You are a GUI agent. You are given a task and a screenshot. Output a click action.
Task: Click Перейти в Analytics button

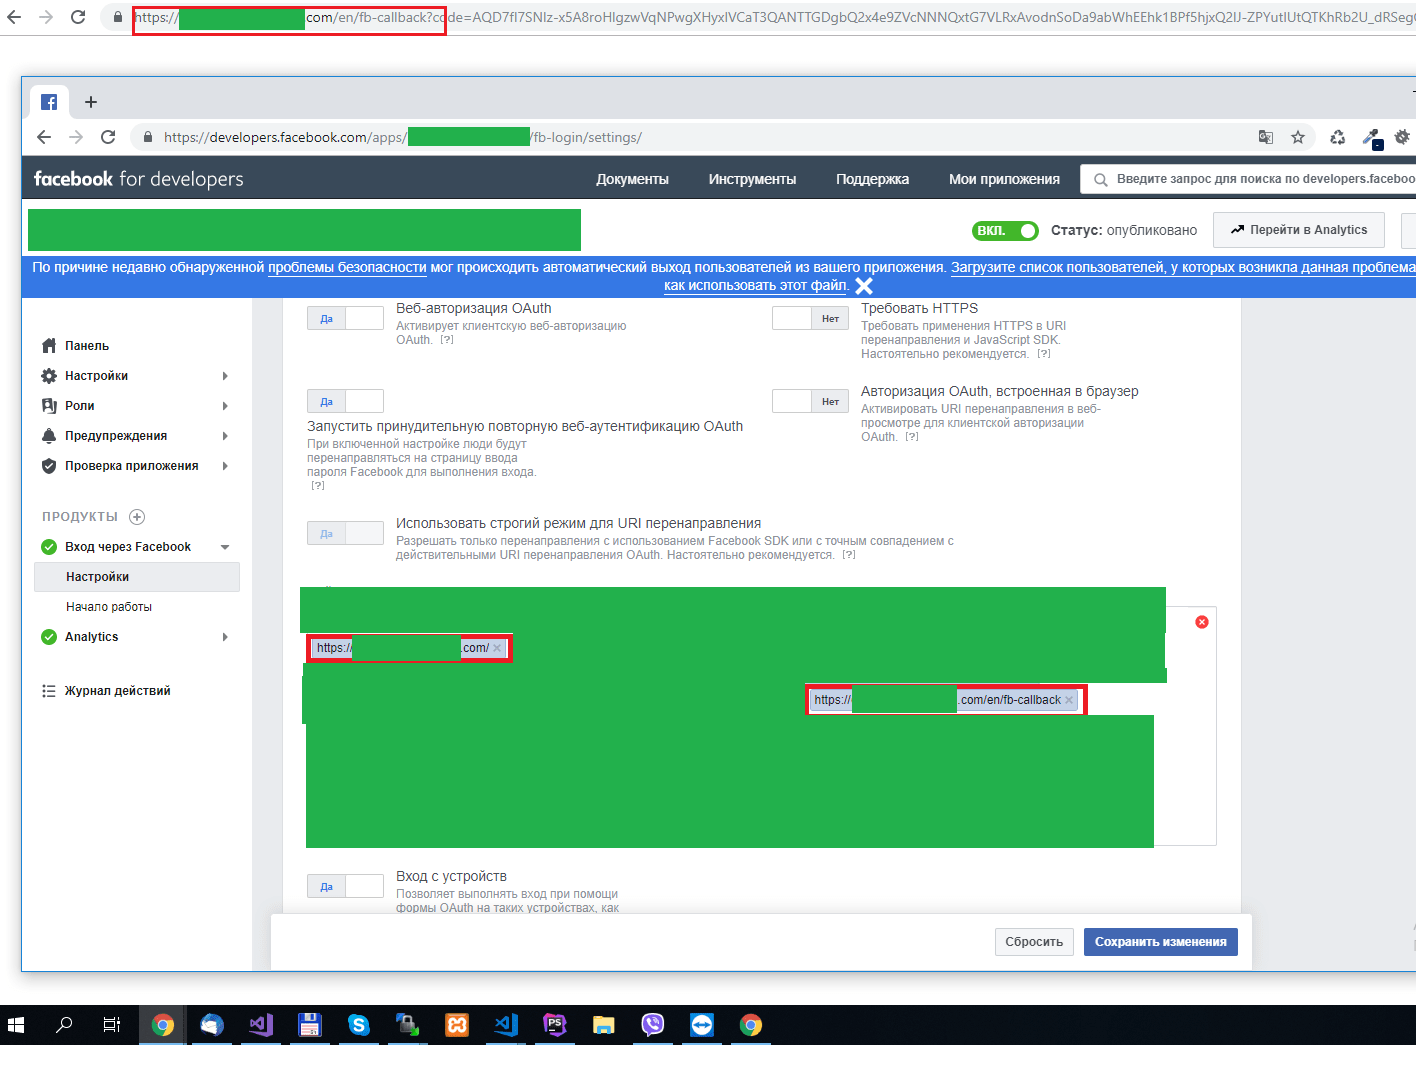click(1299, 230)
